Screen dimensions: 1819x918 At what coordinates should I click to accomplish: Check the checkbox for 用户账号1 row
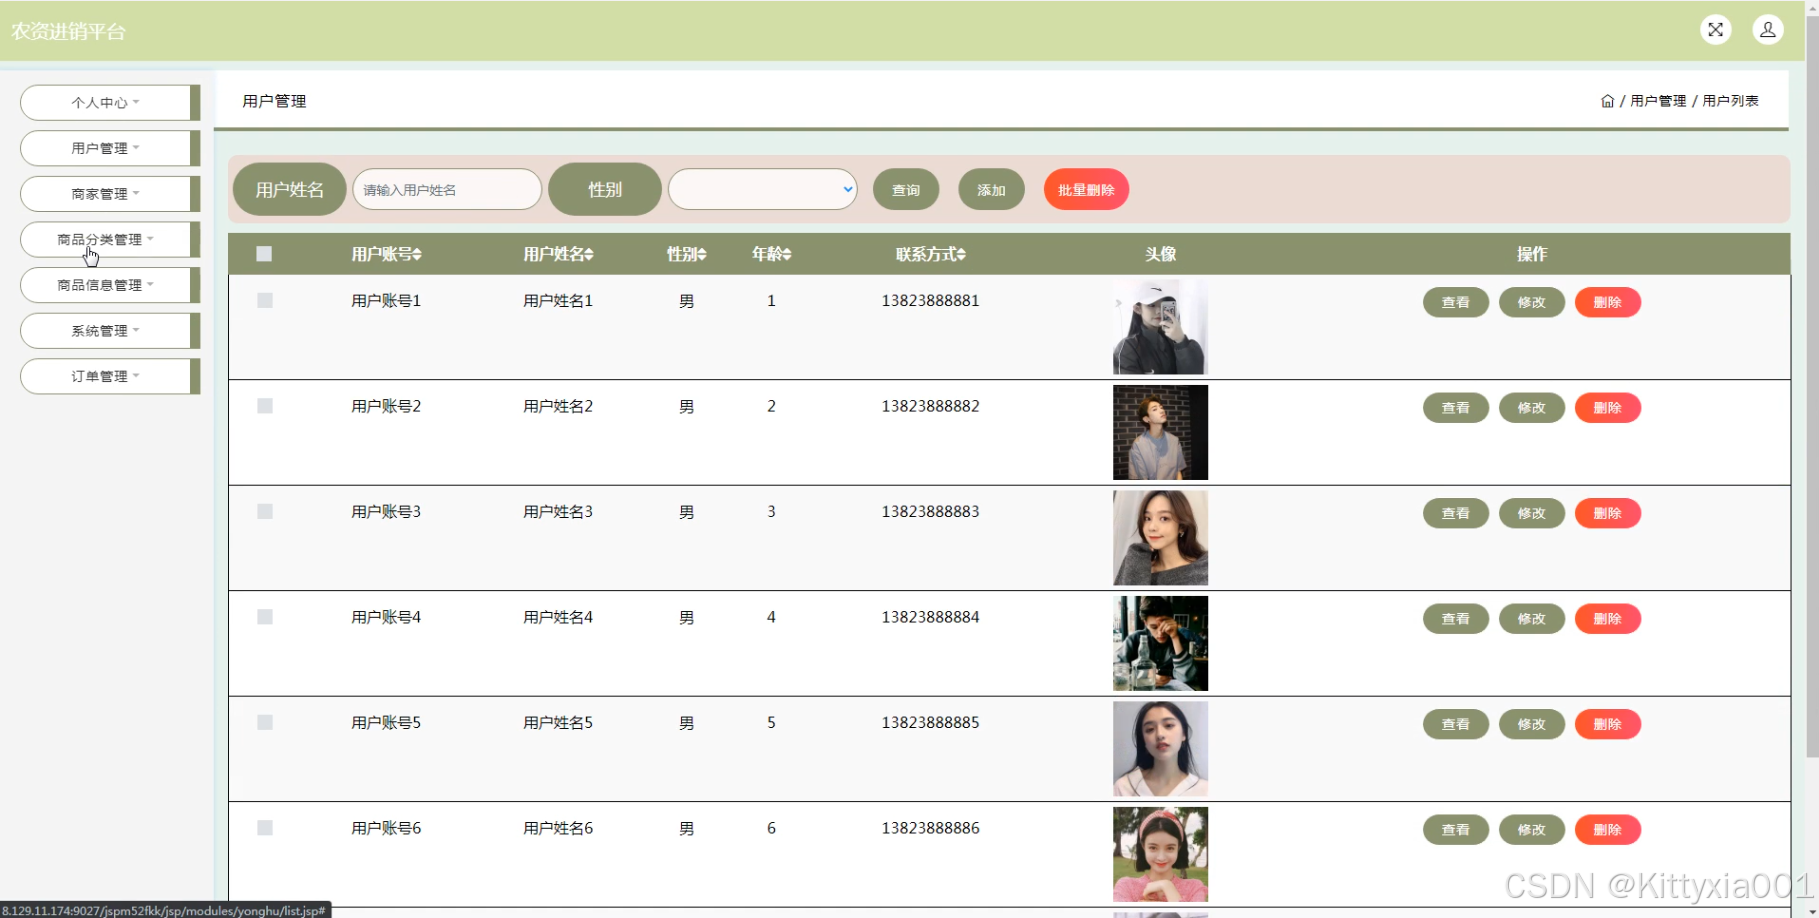pyautogui.click(x=265, y=301)
